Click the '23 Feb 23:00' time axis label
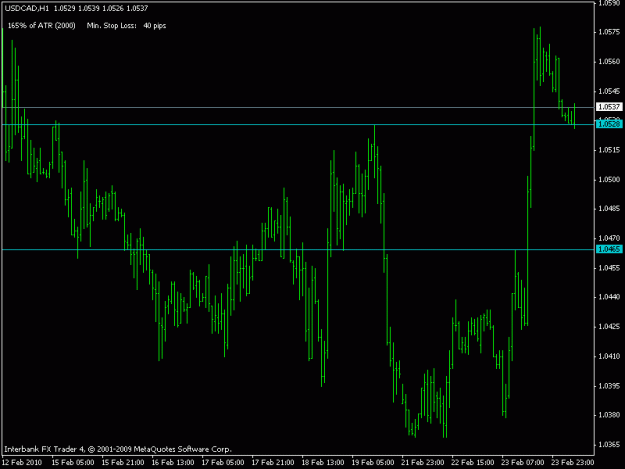 (572, 462)
